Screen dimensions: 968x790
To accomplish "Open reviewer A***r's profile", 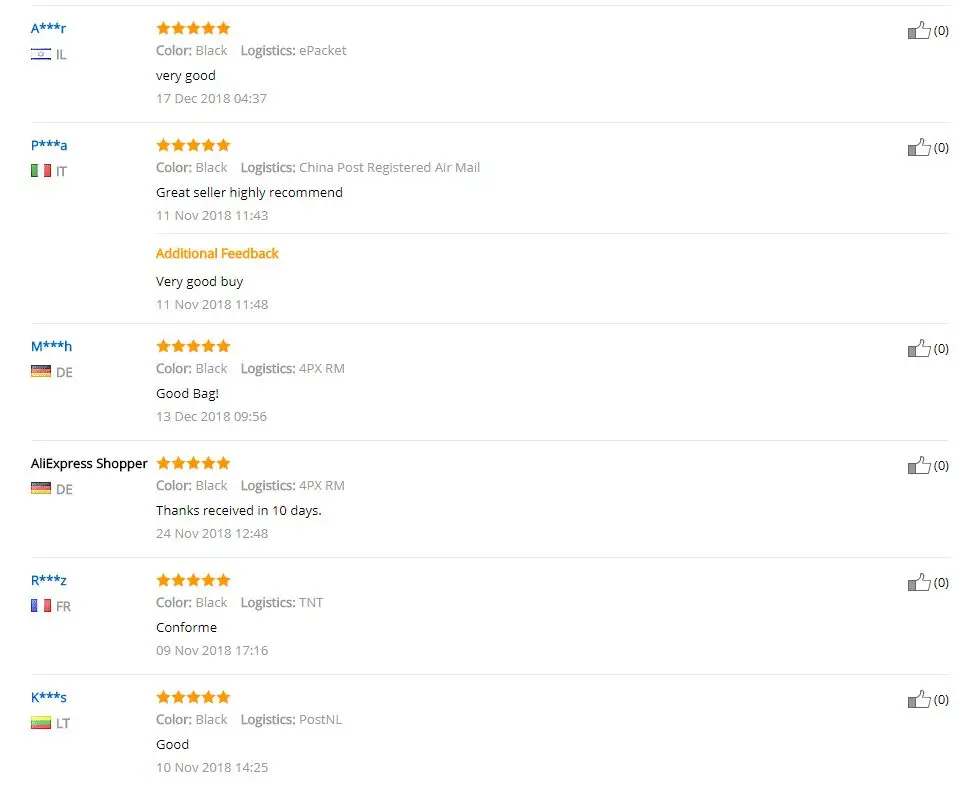I will (48, 28).
